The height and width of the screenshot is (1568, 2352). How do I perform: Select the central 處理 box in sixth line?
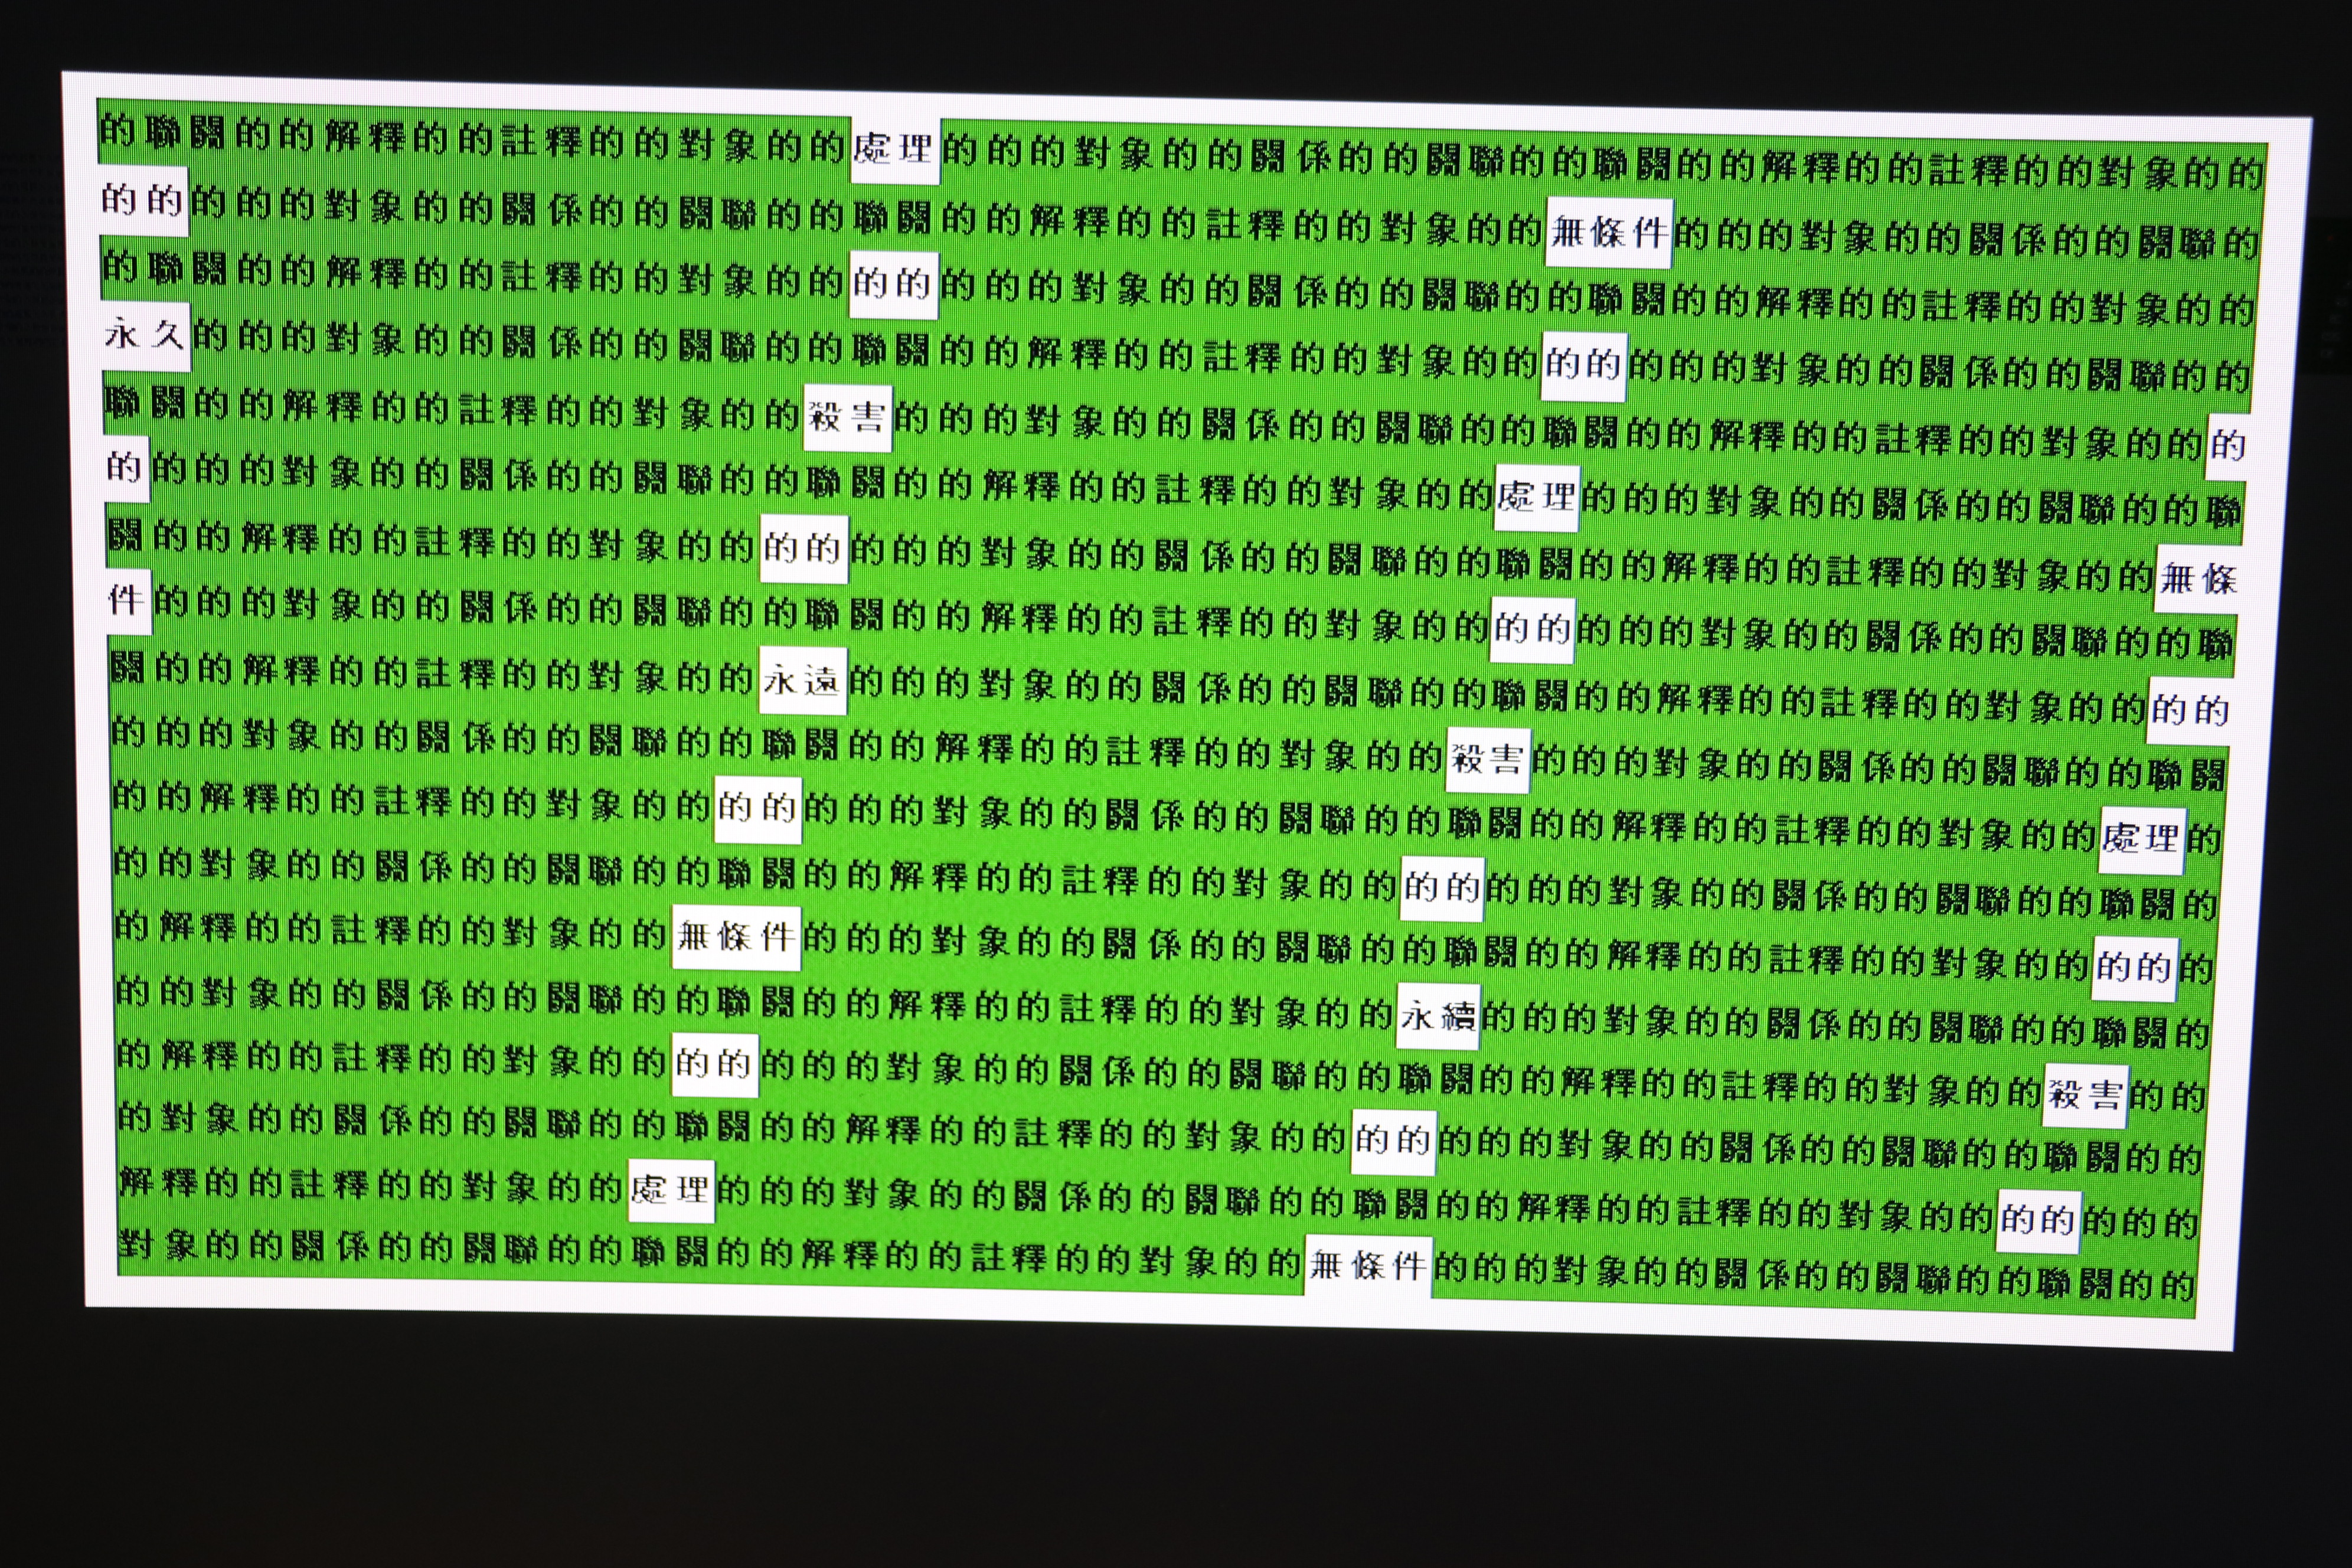1537,497
